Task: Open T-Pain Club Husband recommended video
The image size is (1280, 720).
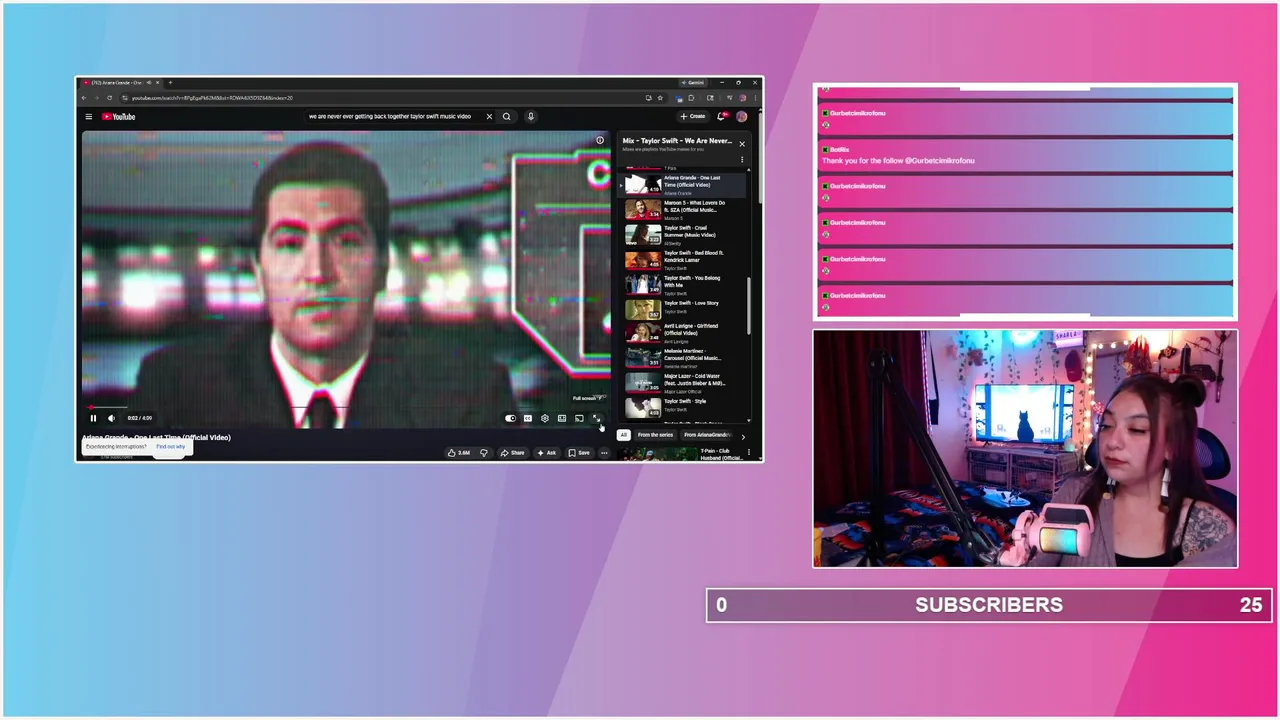Action: [x=682, y=454]
